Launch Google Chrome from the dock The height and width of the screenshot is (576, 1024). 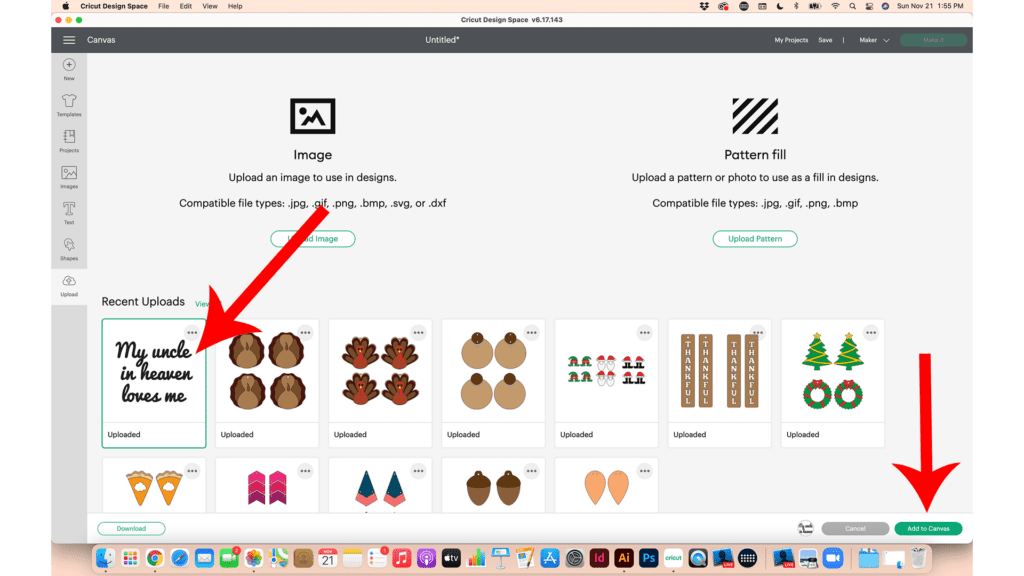point(155,558)
